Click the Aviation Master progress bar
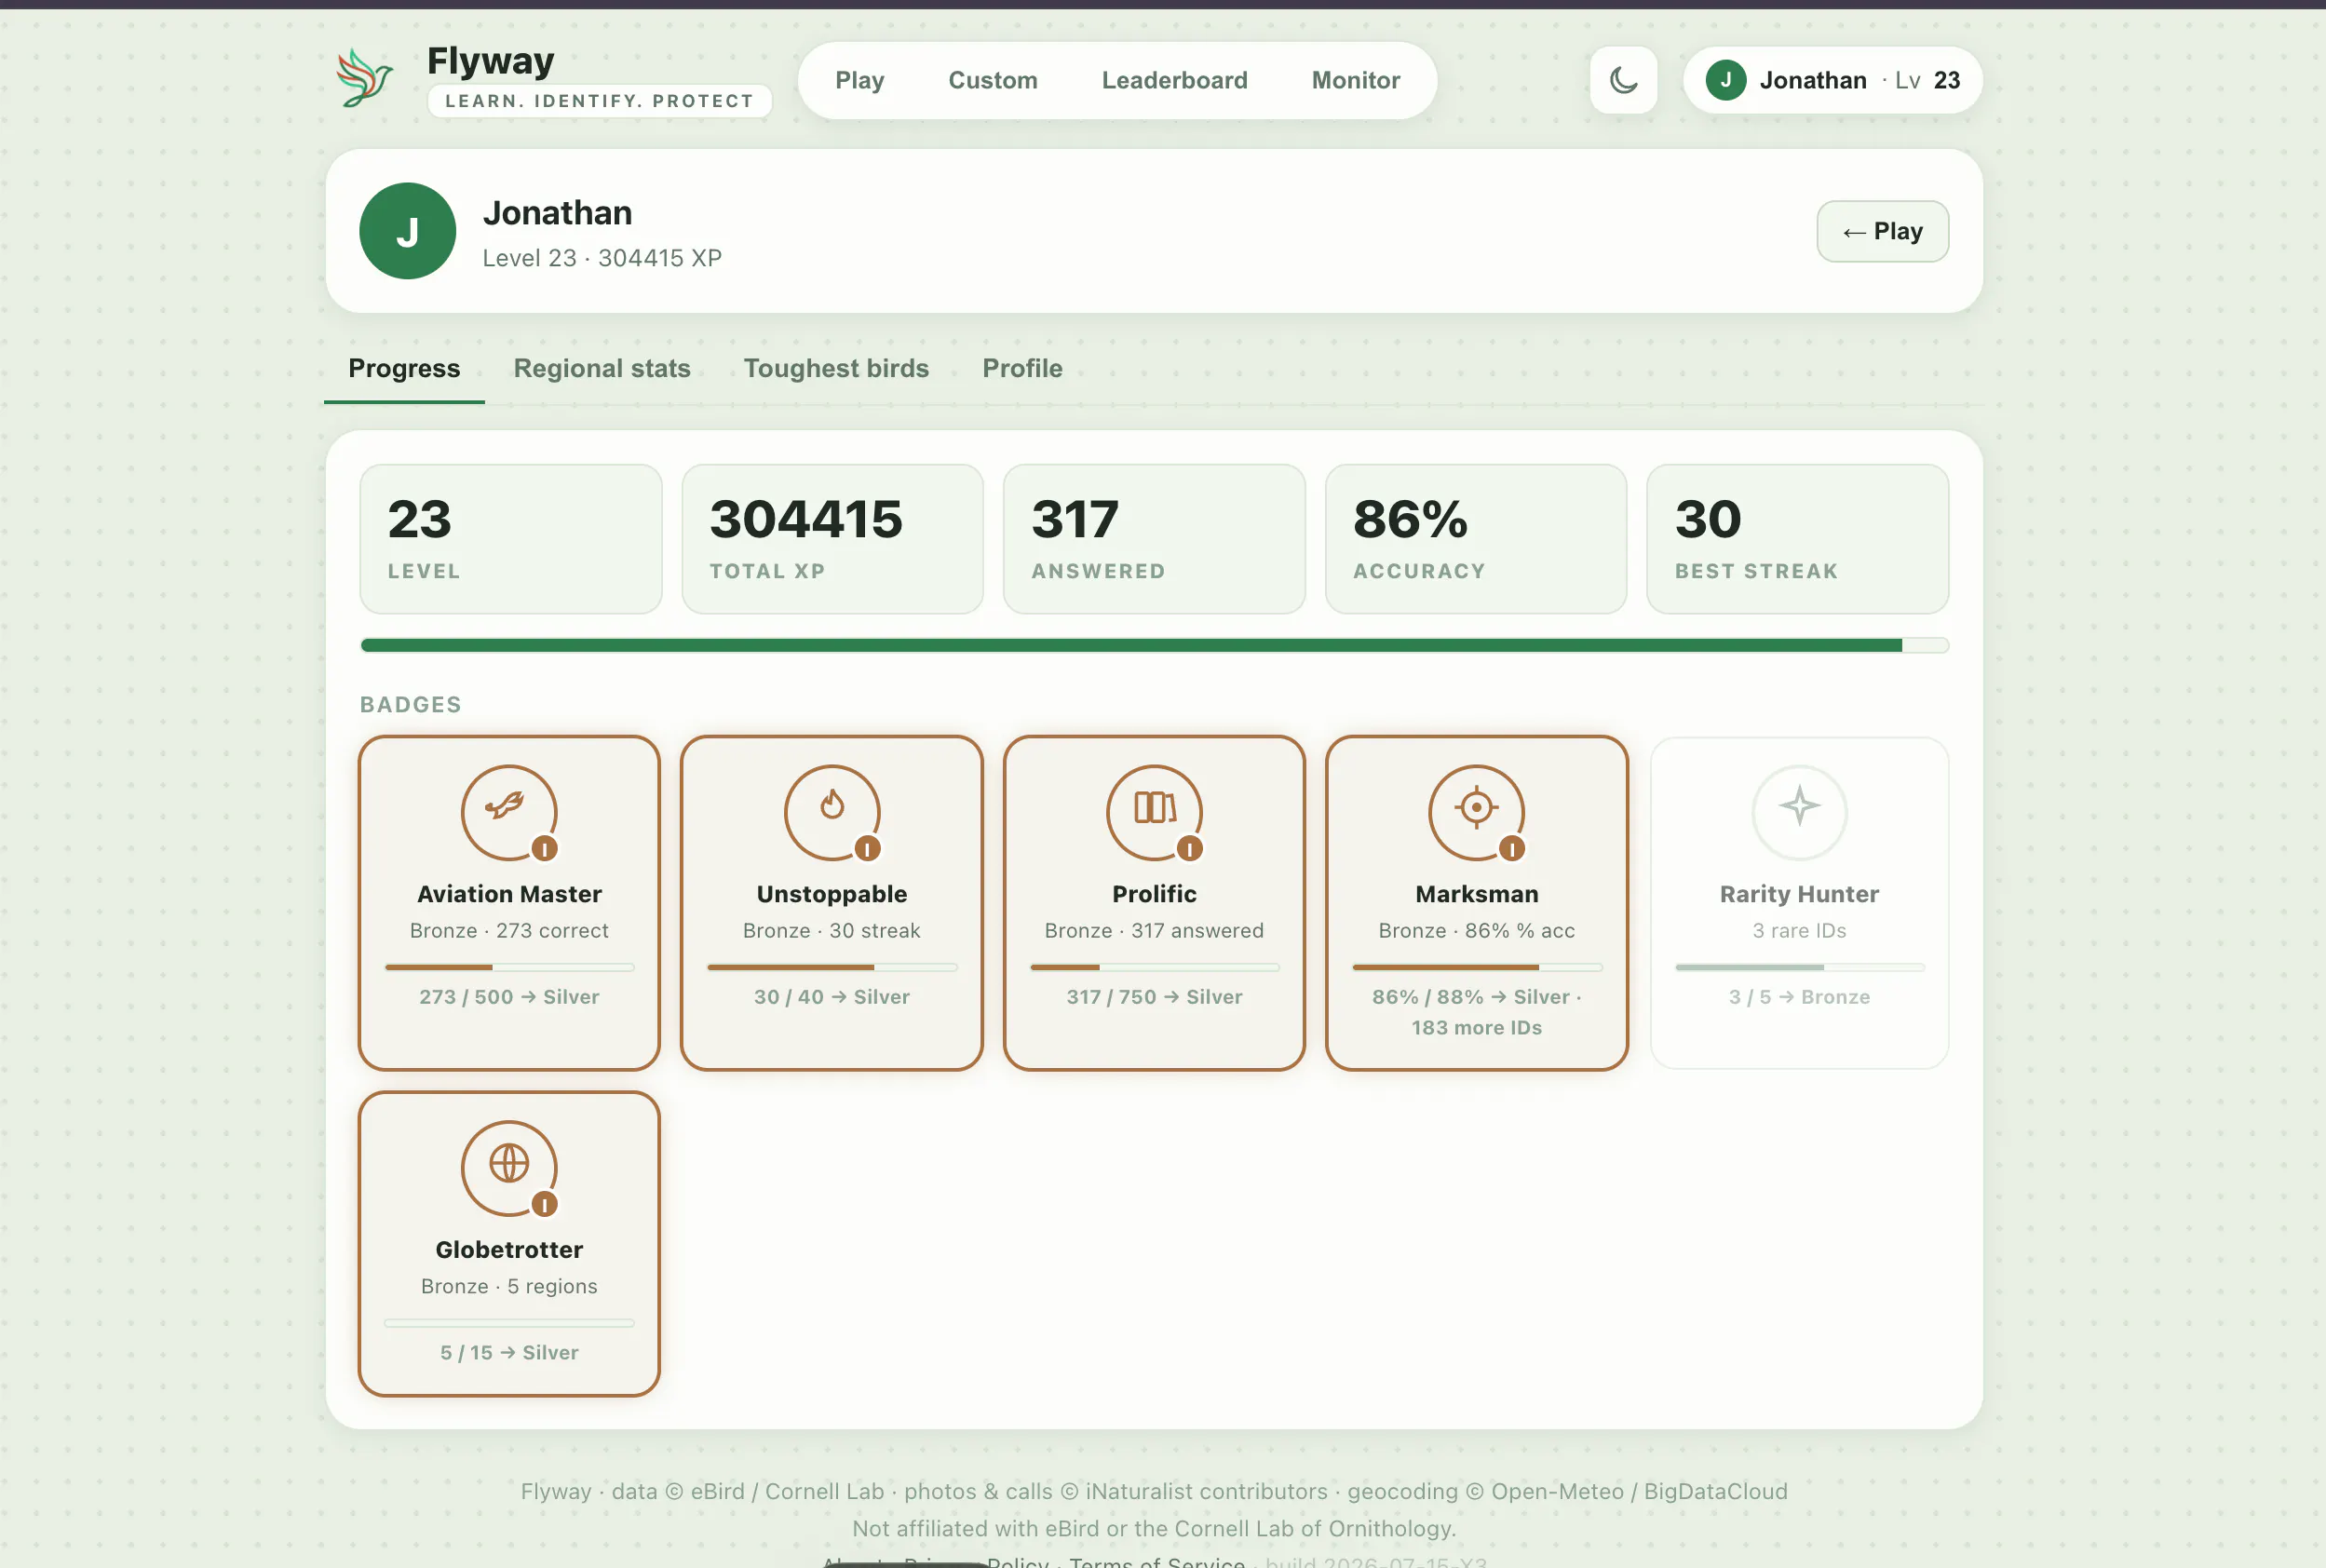The width and height of the screenshot is (2326, 1568). tap(509, 968)
